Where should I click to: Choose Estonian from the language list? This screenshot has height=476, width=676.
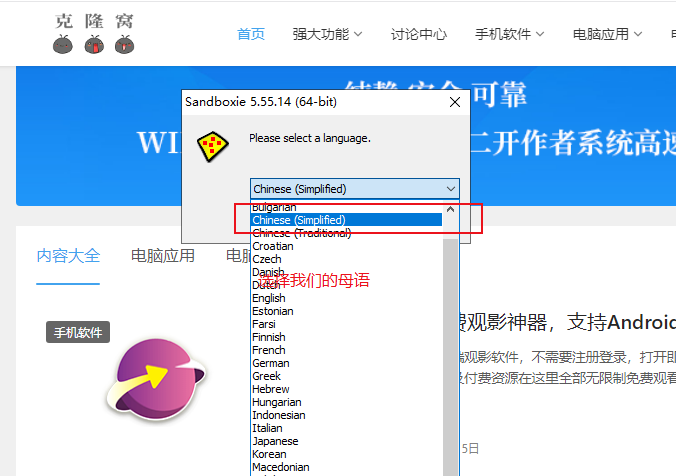point(347,311)
